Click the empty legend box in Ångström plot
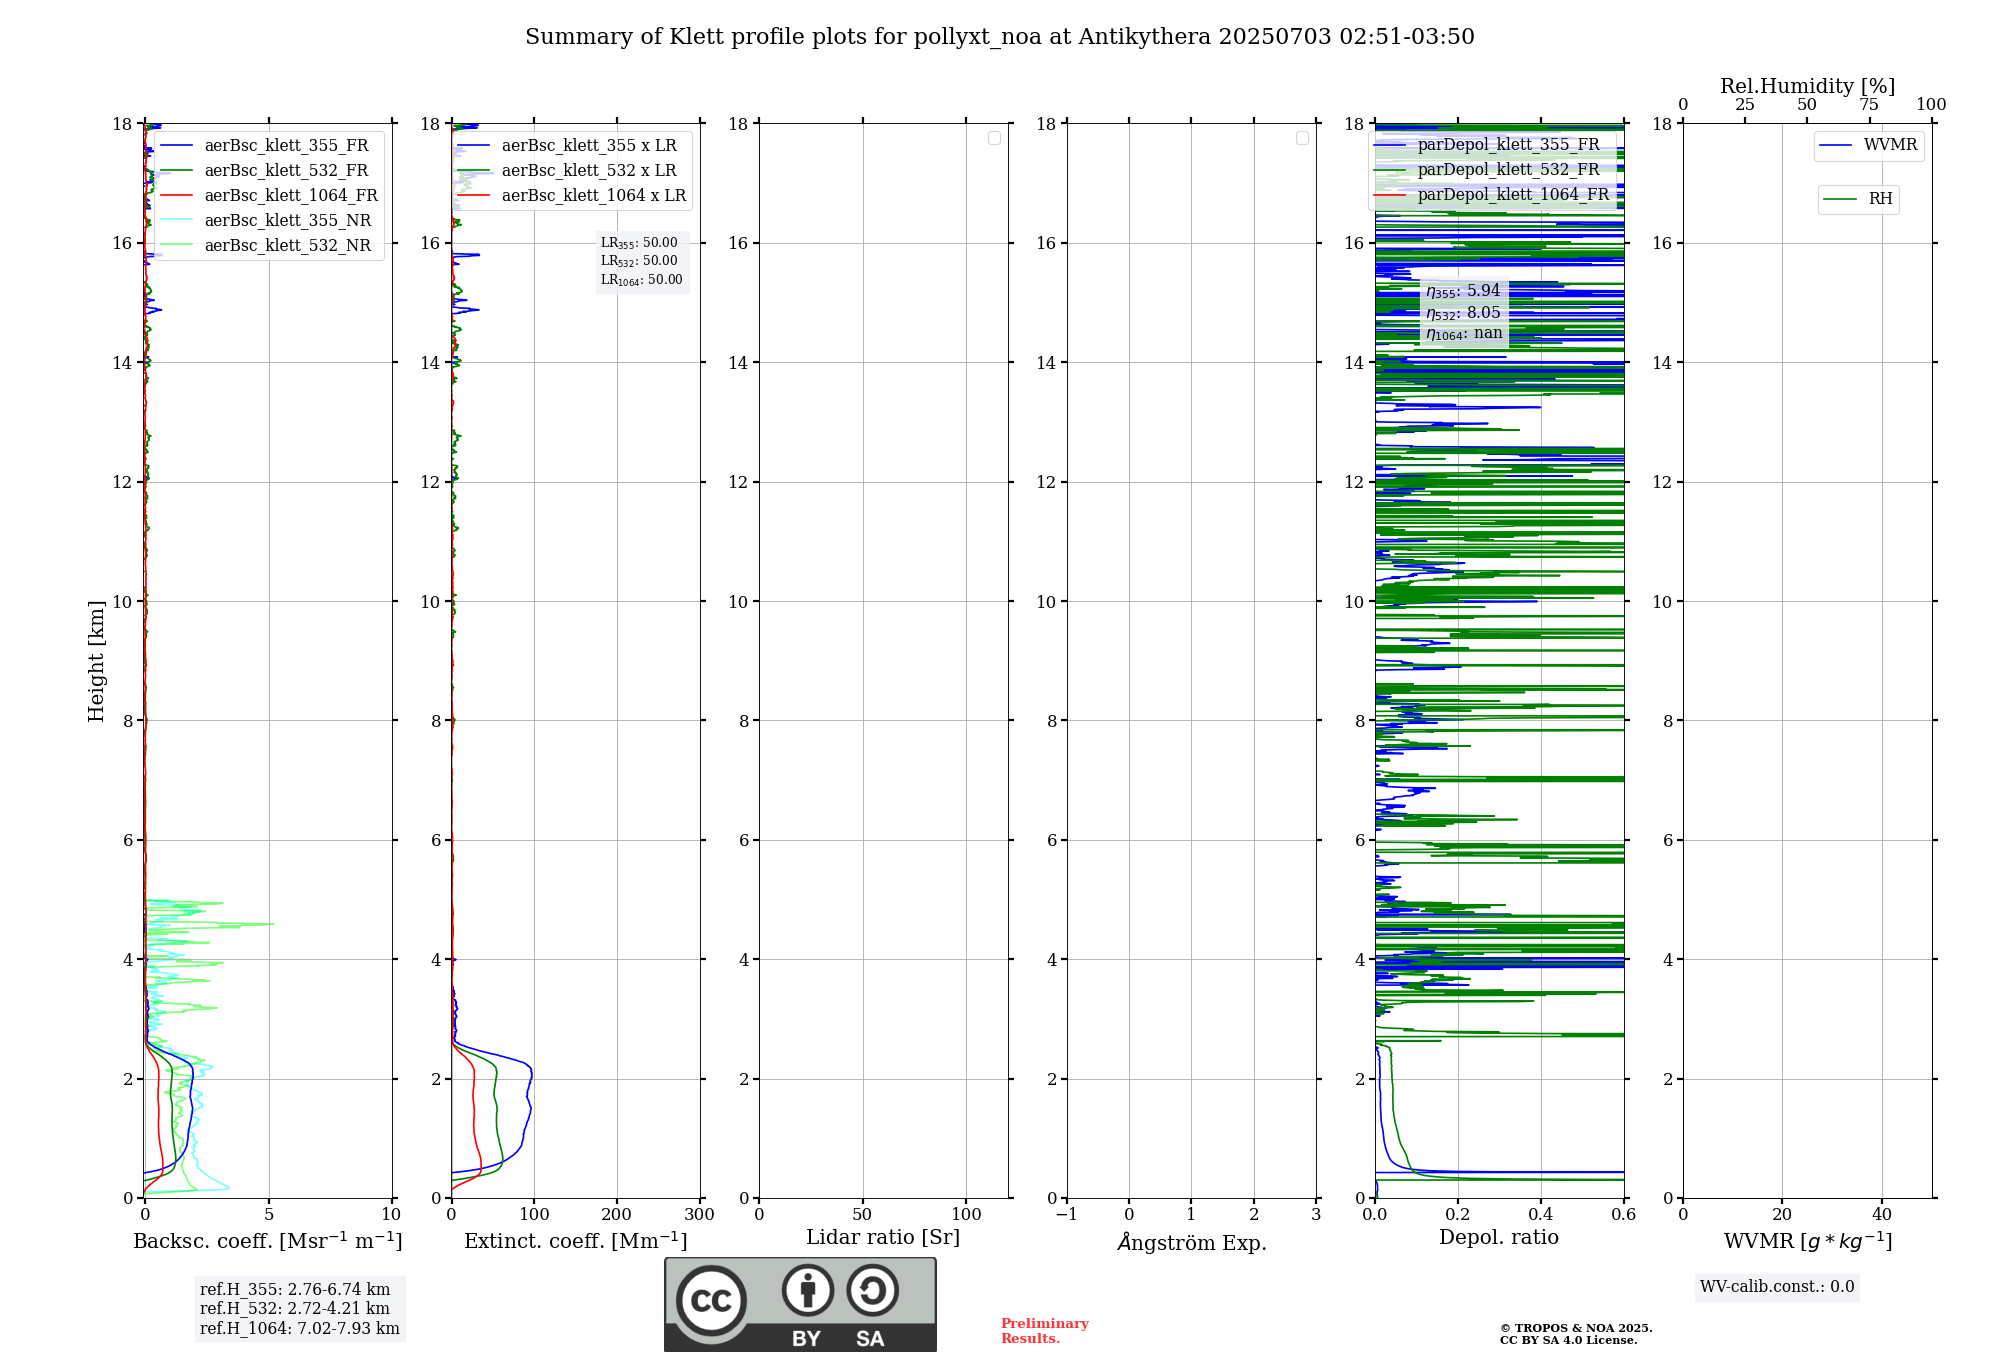This screenshot has width=2000, height=1360. tap(1302, 138)
